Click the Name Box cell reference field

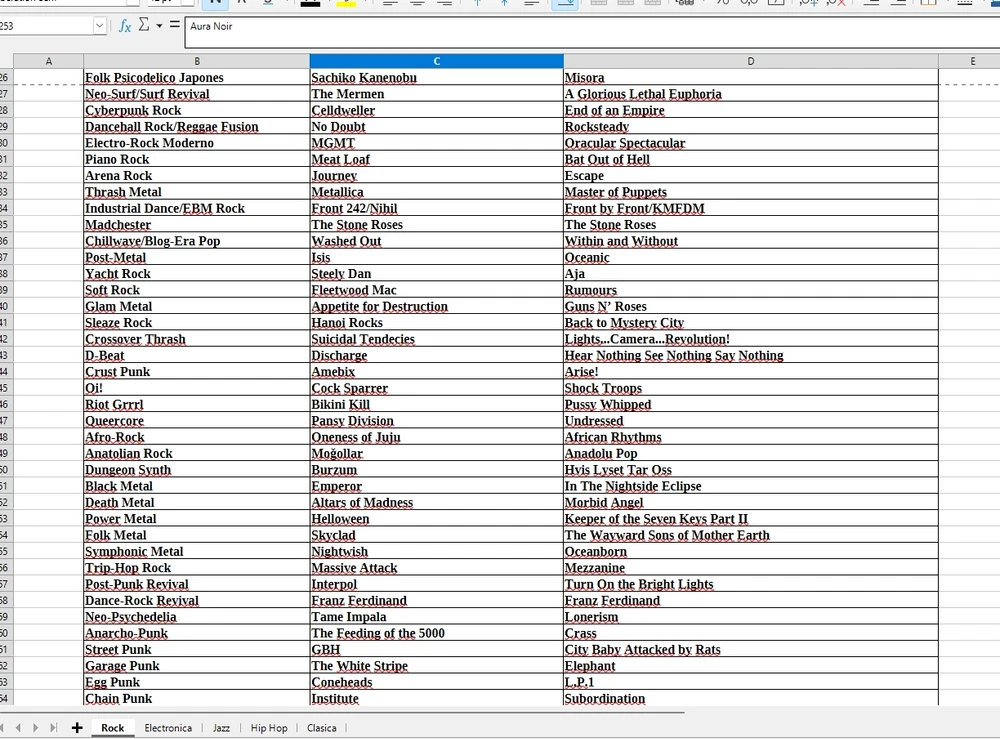[x=46, y=26]
